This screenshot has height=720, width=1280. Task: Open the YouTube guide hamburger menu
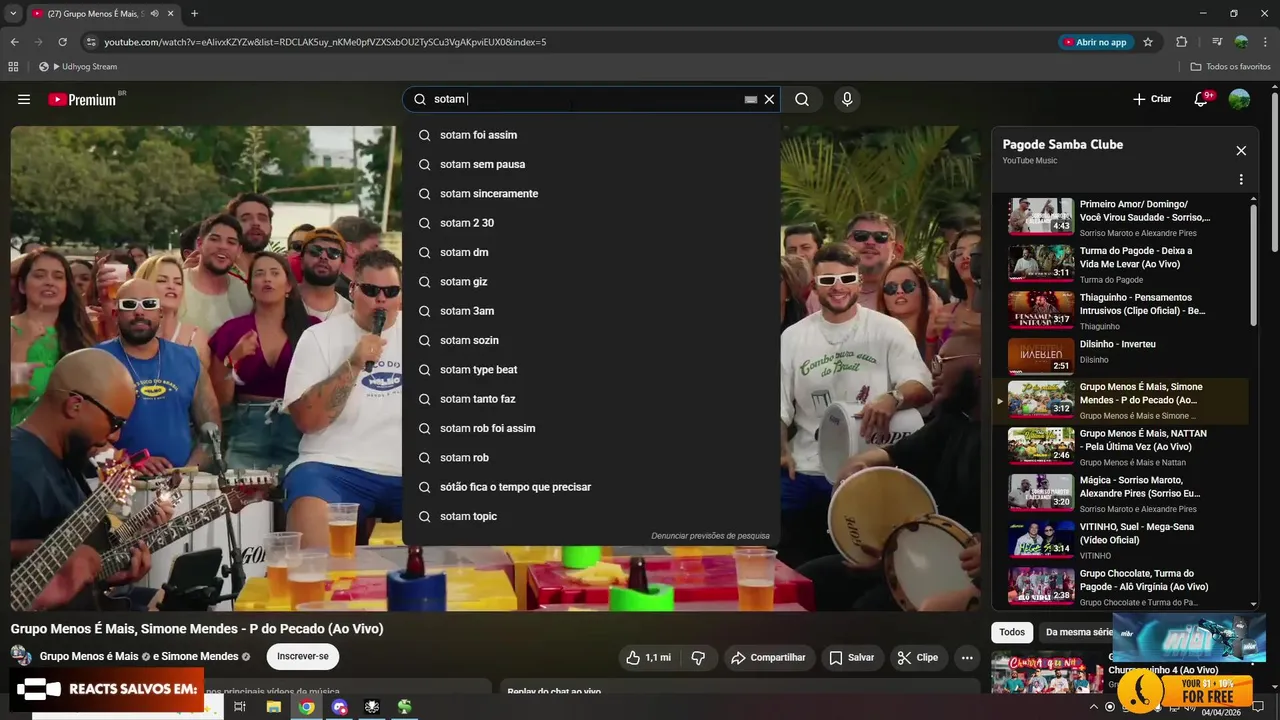24,99
